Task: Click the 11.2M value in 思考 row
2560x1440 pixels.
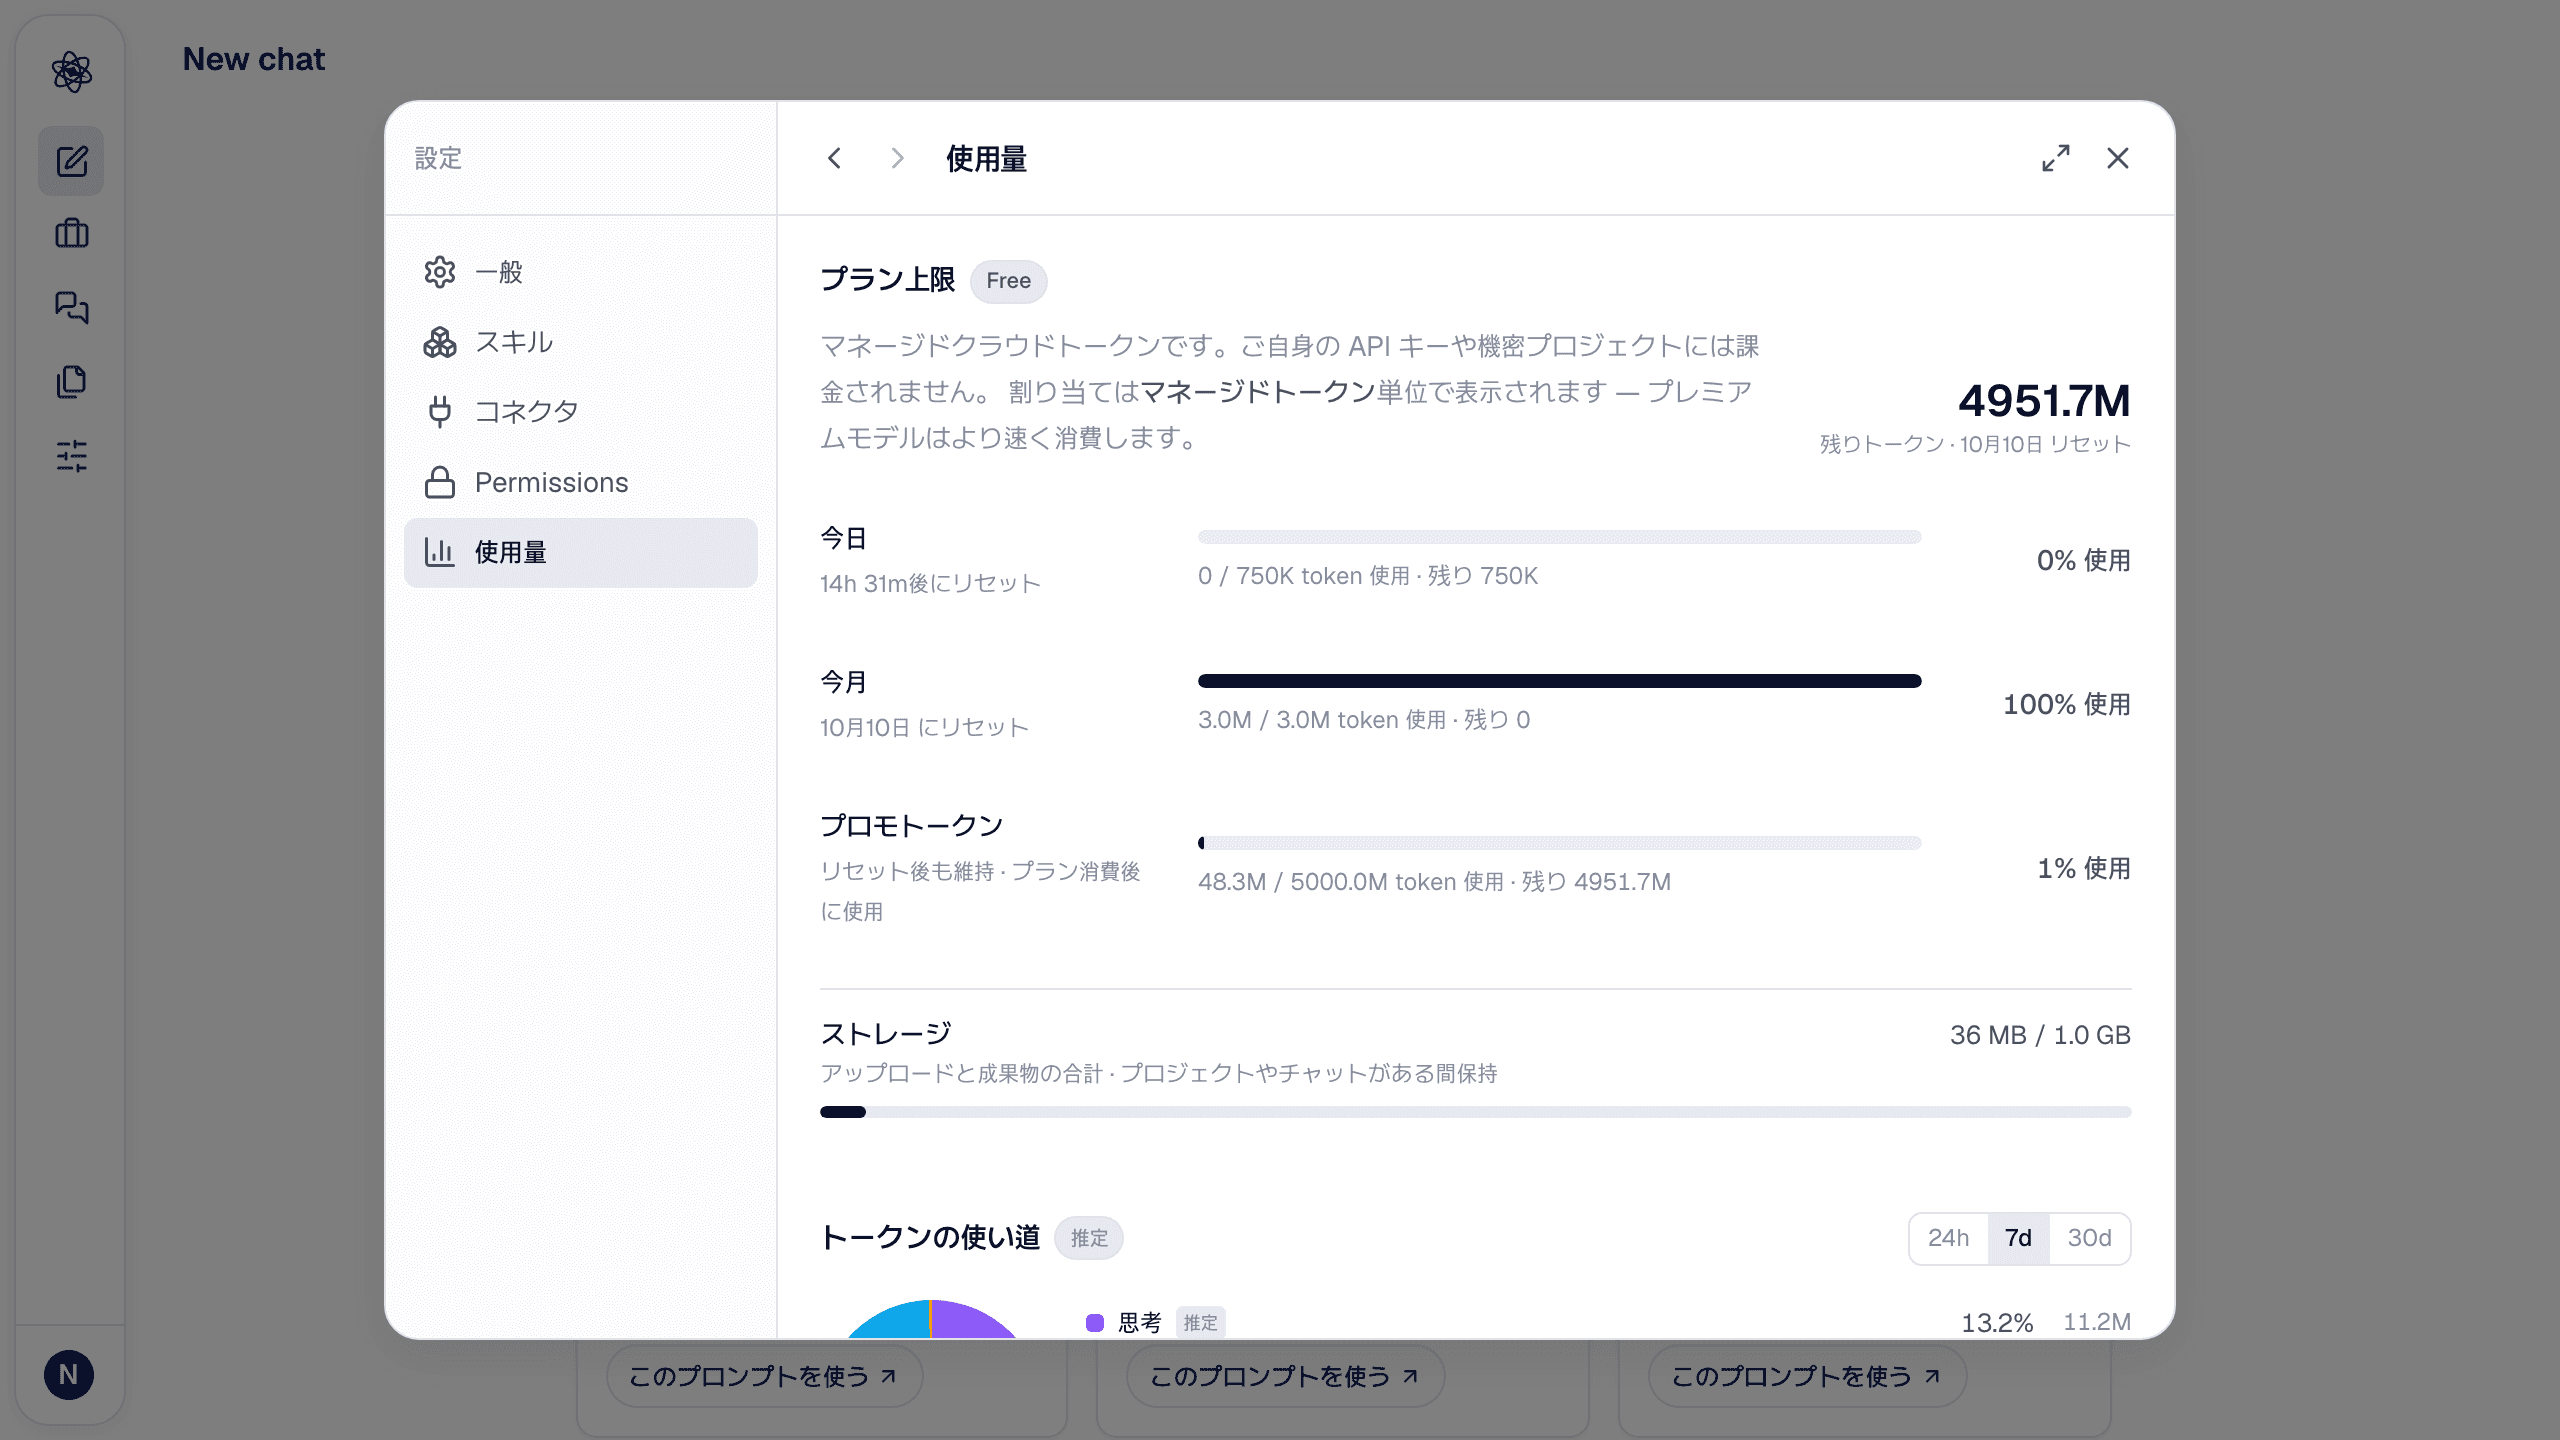Action: pos(2097,1322)
